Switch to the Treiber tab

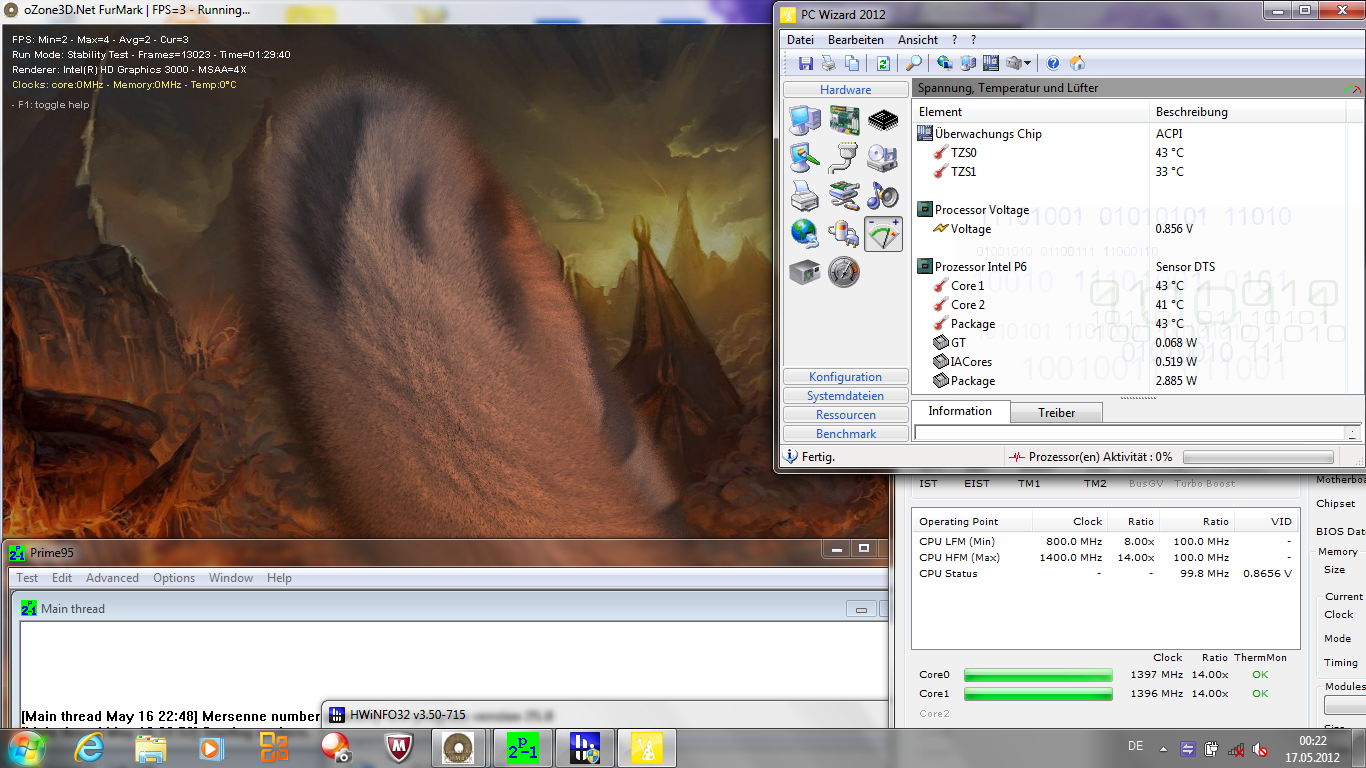click(x=1057, y=413)
